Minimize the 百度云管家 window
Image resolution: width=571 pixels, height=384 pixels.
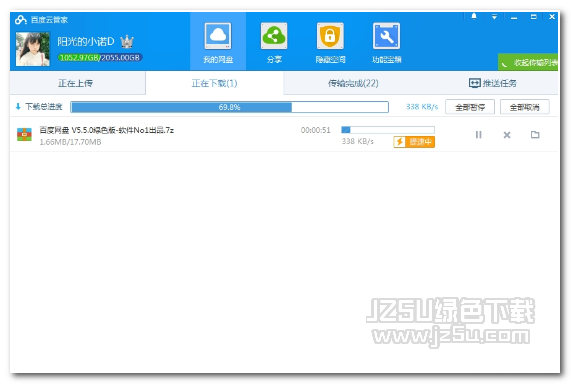coord(514,17)
